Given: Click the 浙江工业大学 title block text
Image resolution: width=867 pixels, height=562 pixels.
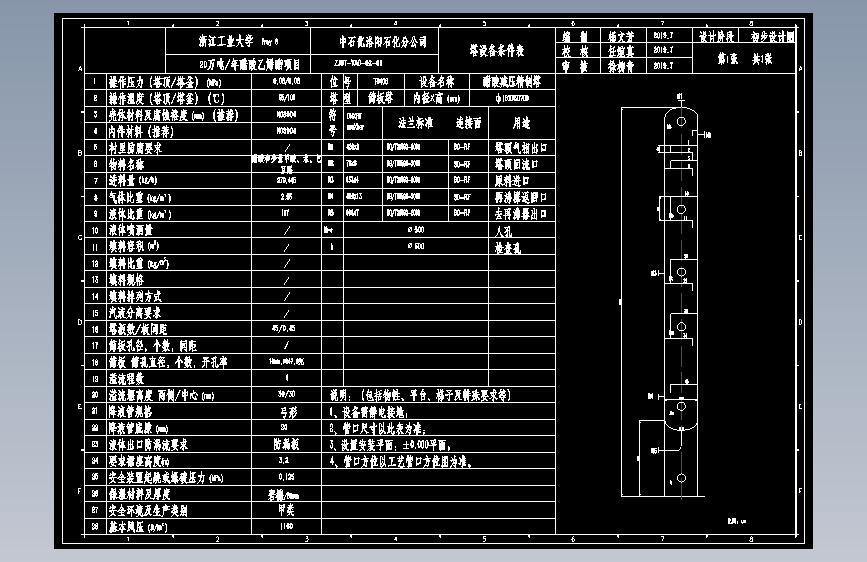Looking at the screenshot, I should (x=226, y=41).
